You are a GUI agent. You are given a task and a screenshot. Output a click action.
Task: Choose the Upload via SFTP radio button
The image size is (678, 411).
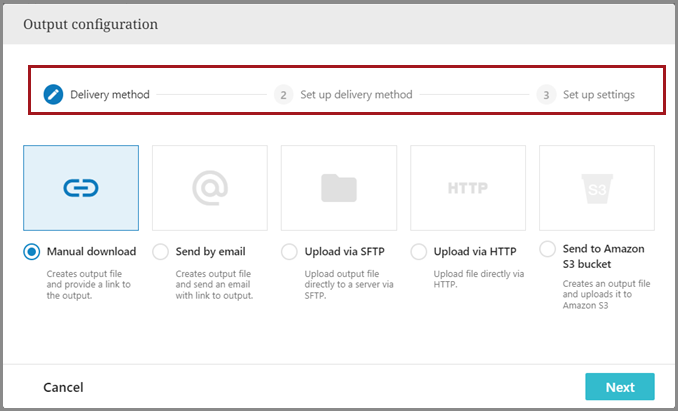(x=290, y=252)
